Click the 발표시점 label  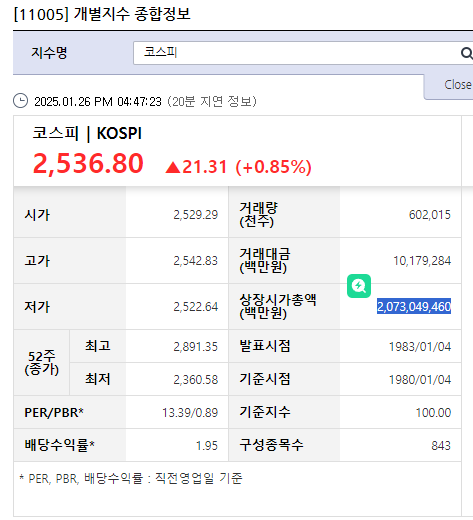[265, 346]
